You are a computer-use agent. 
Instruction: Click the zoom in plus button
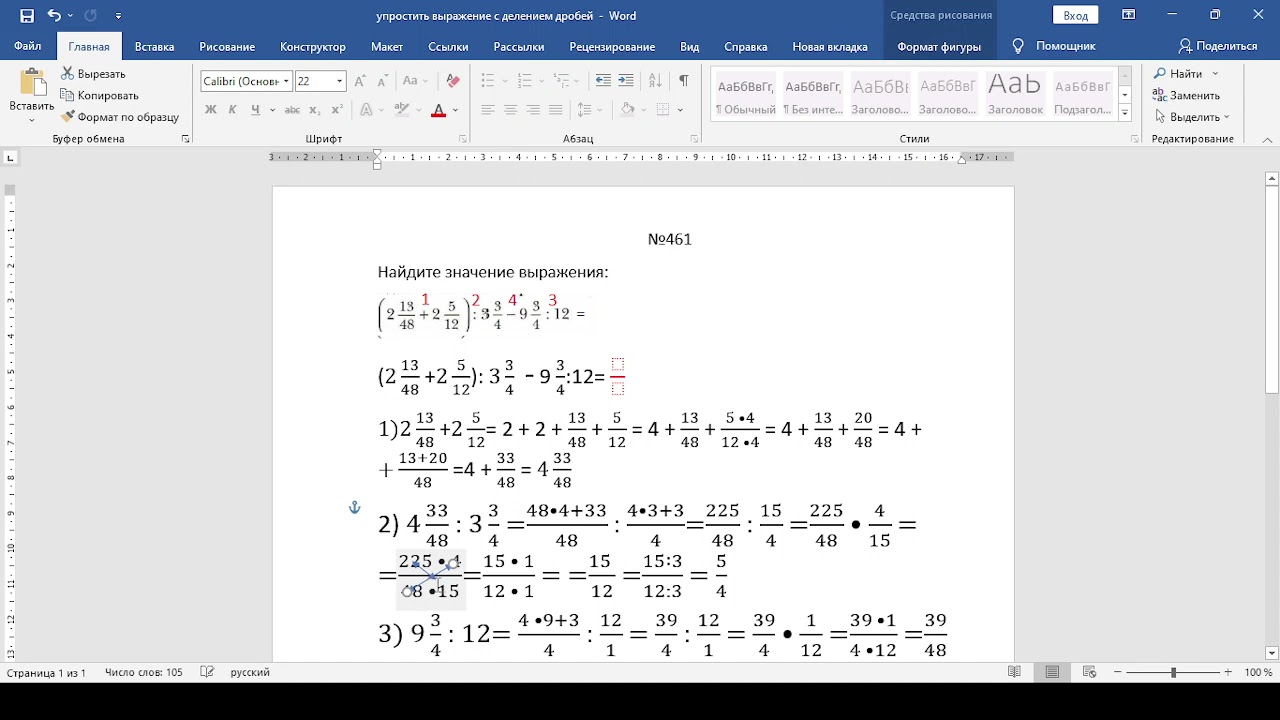click(1228, 673)
